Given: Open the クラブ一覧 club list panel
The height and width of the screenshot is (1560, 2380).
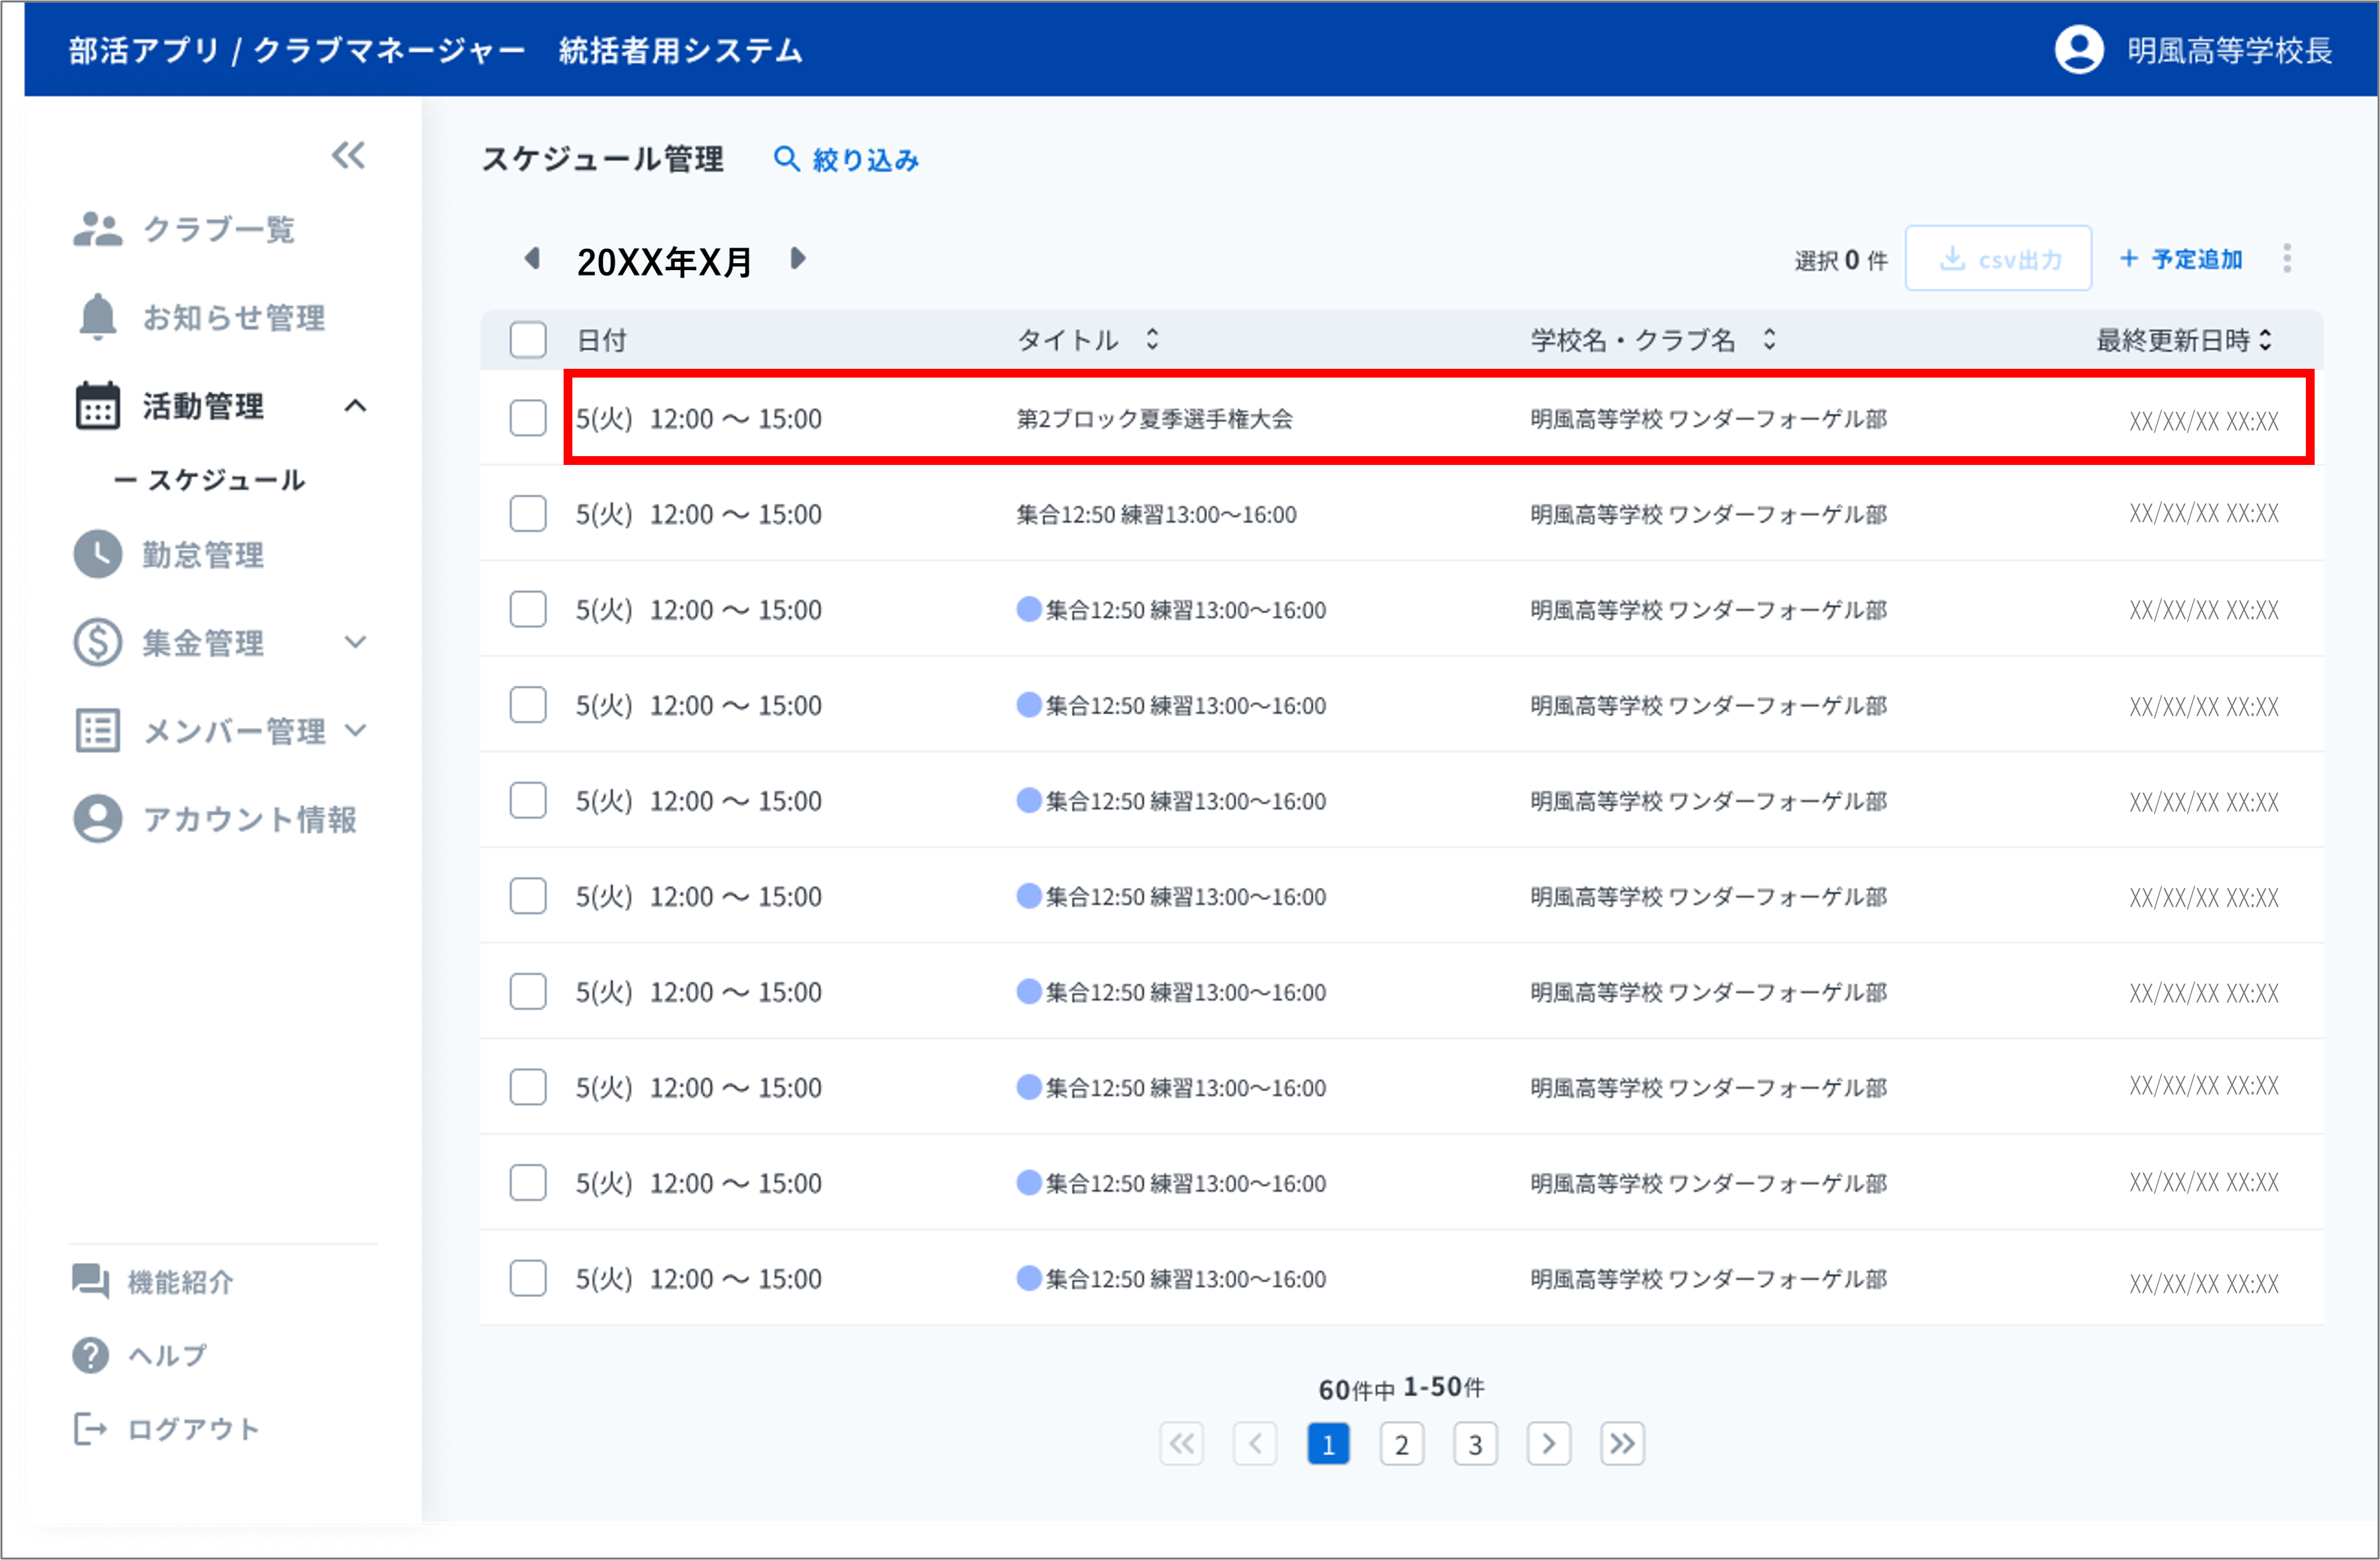Looking at the screenshot, I should click(x=219, y=229).
